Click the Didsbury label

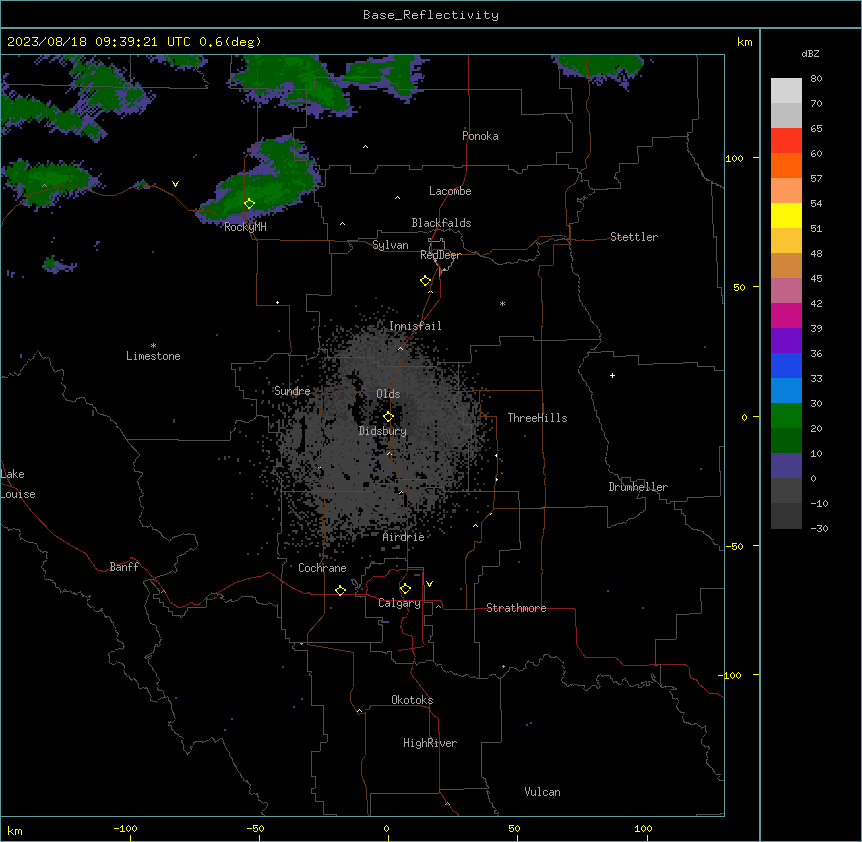pyautogui.click(x=383, y=431)
